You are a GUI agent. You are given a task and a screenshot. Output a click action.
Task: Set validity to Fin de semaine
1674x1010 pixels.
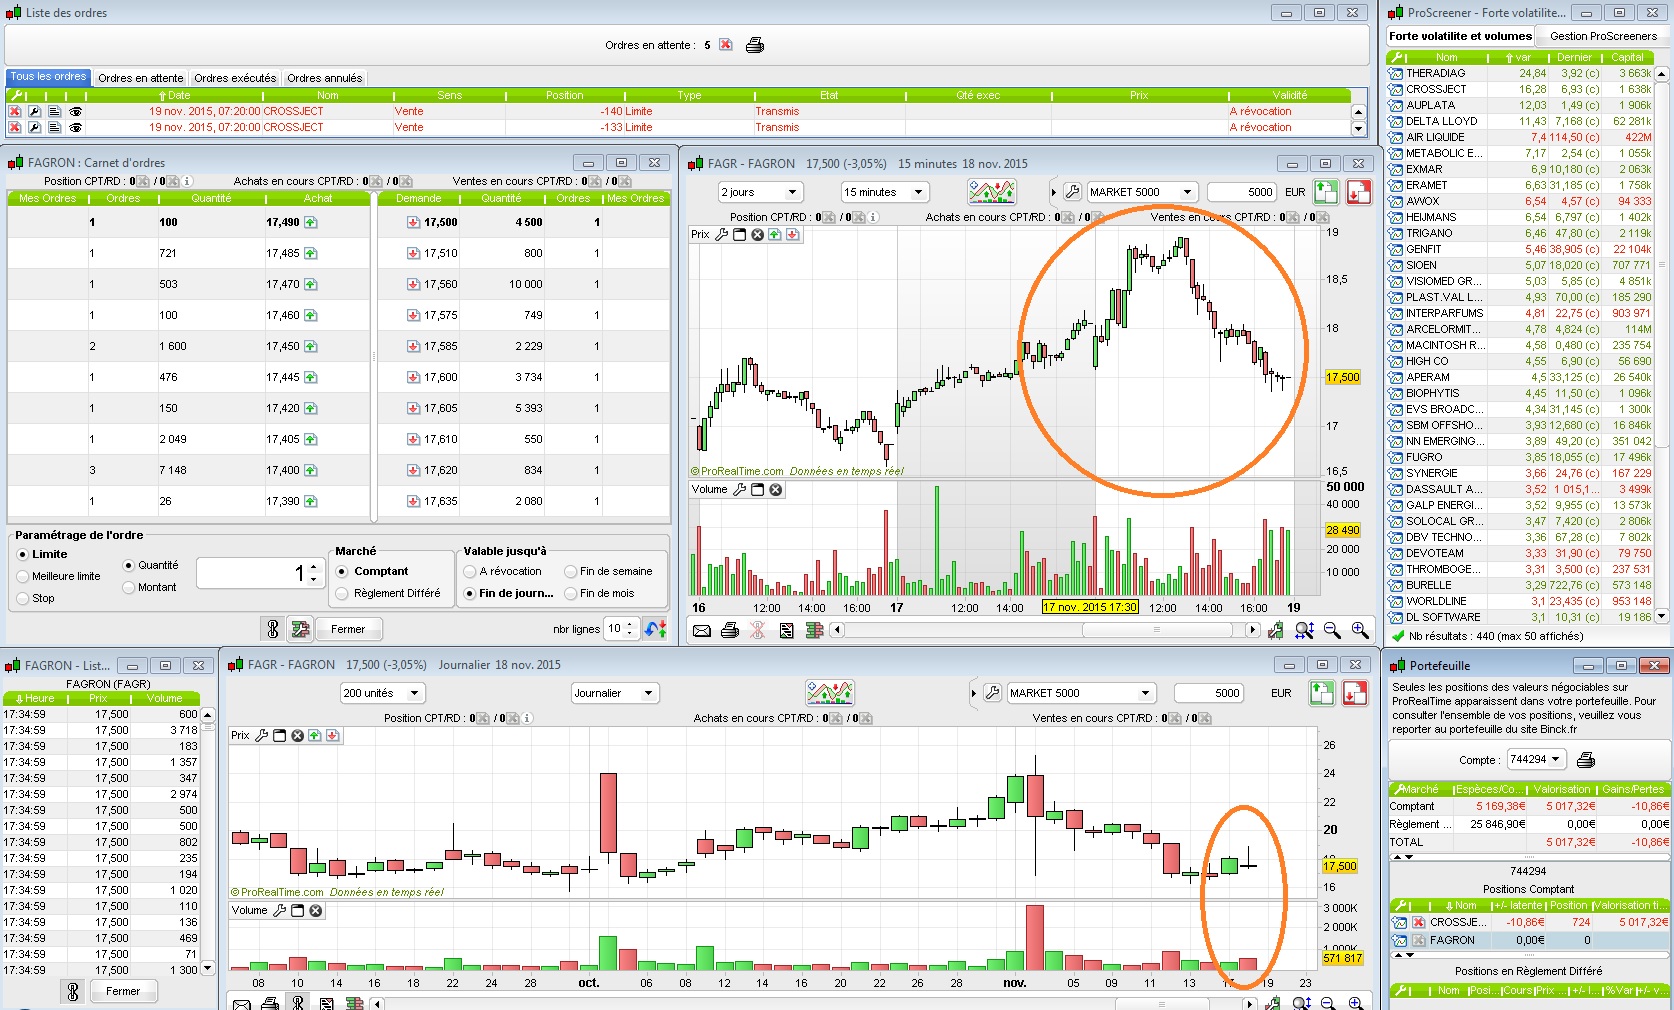(x=571, y=571)
